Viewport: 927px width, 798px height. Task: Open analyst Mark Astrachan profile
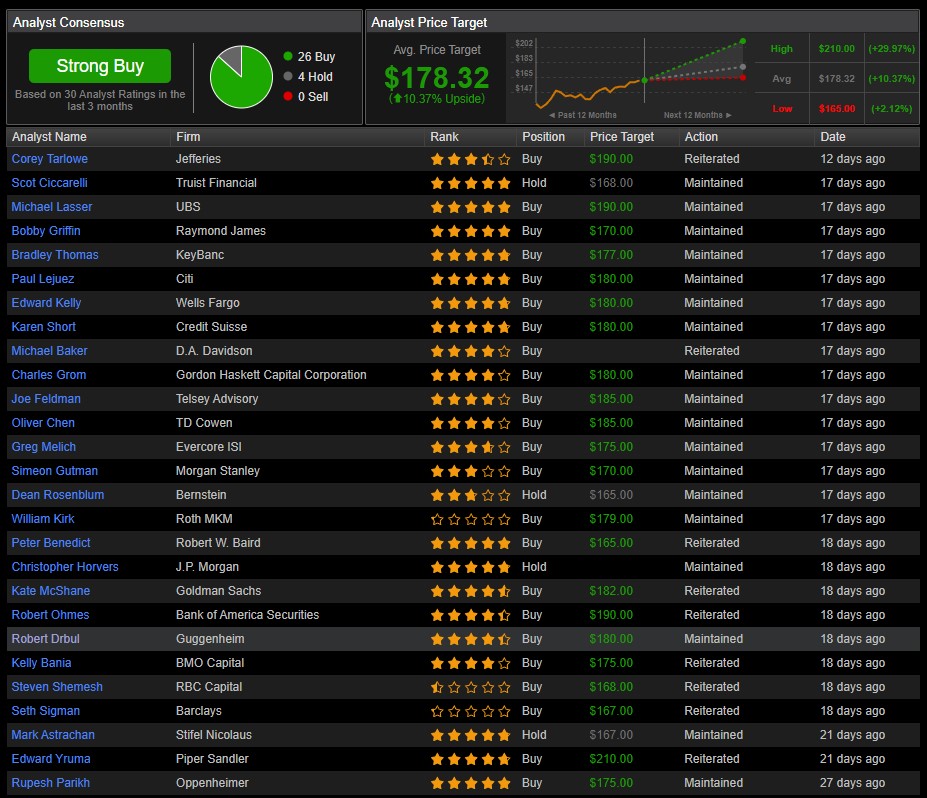[x=53, y=735]
